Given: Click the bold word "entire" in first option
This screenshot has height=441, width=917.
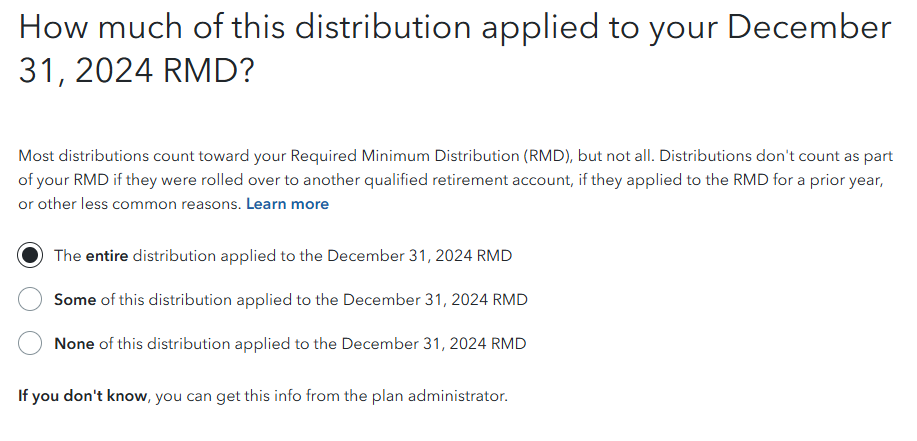Looking at the screenshot, I should [x=107, y=255].
